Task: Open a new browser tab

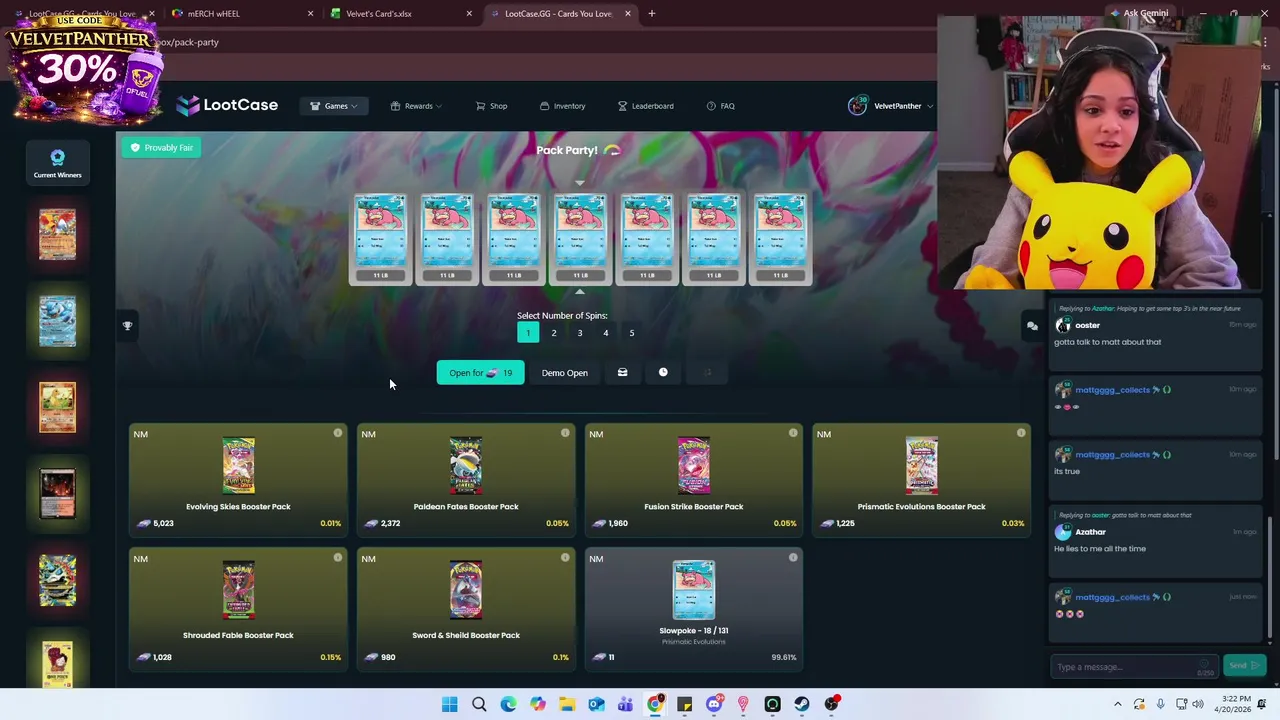Action: (x=651, y=13)
